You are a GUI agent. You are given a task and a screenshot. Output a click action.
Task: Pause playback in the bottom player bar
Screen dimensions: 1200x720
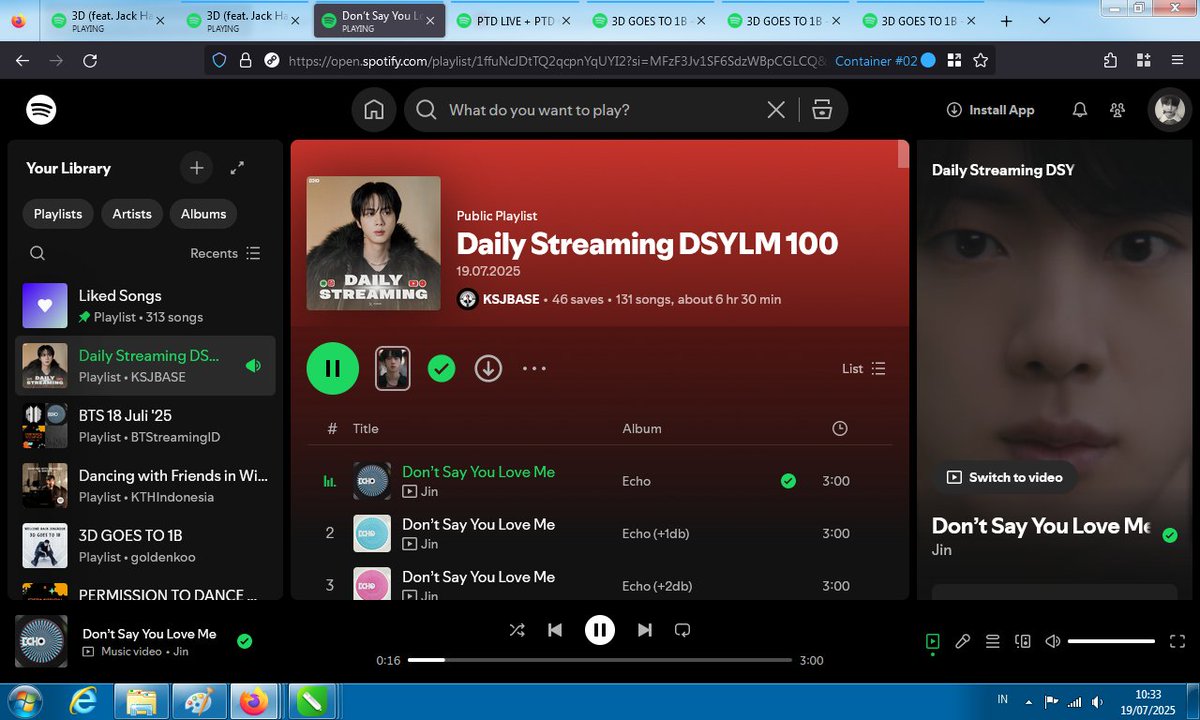600,630
